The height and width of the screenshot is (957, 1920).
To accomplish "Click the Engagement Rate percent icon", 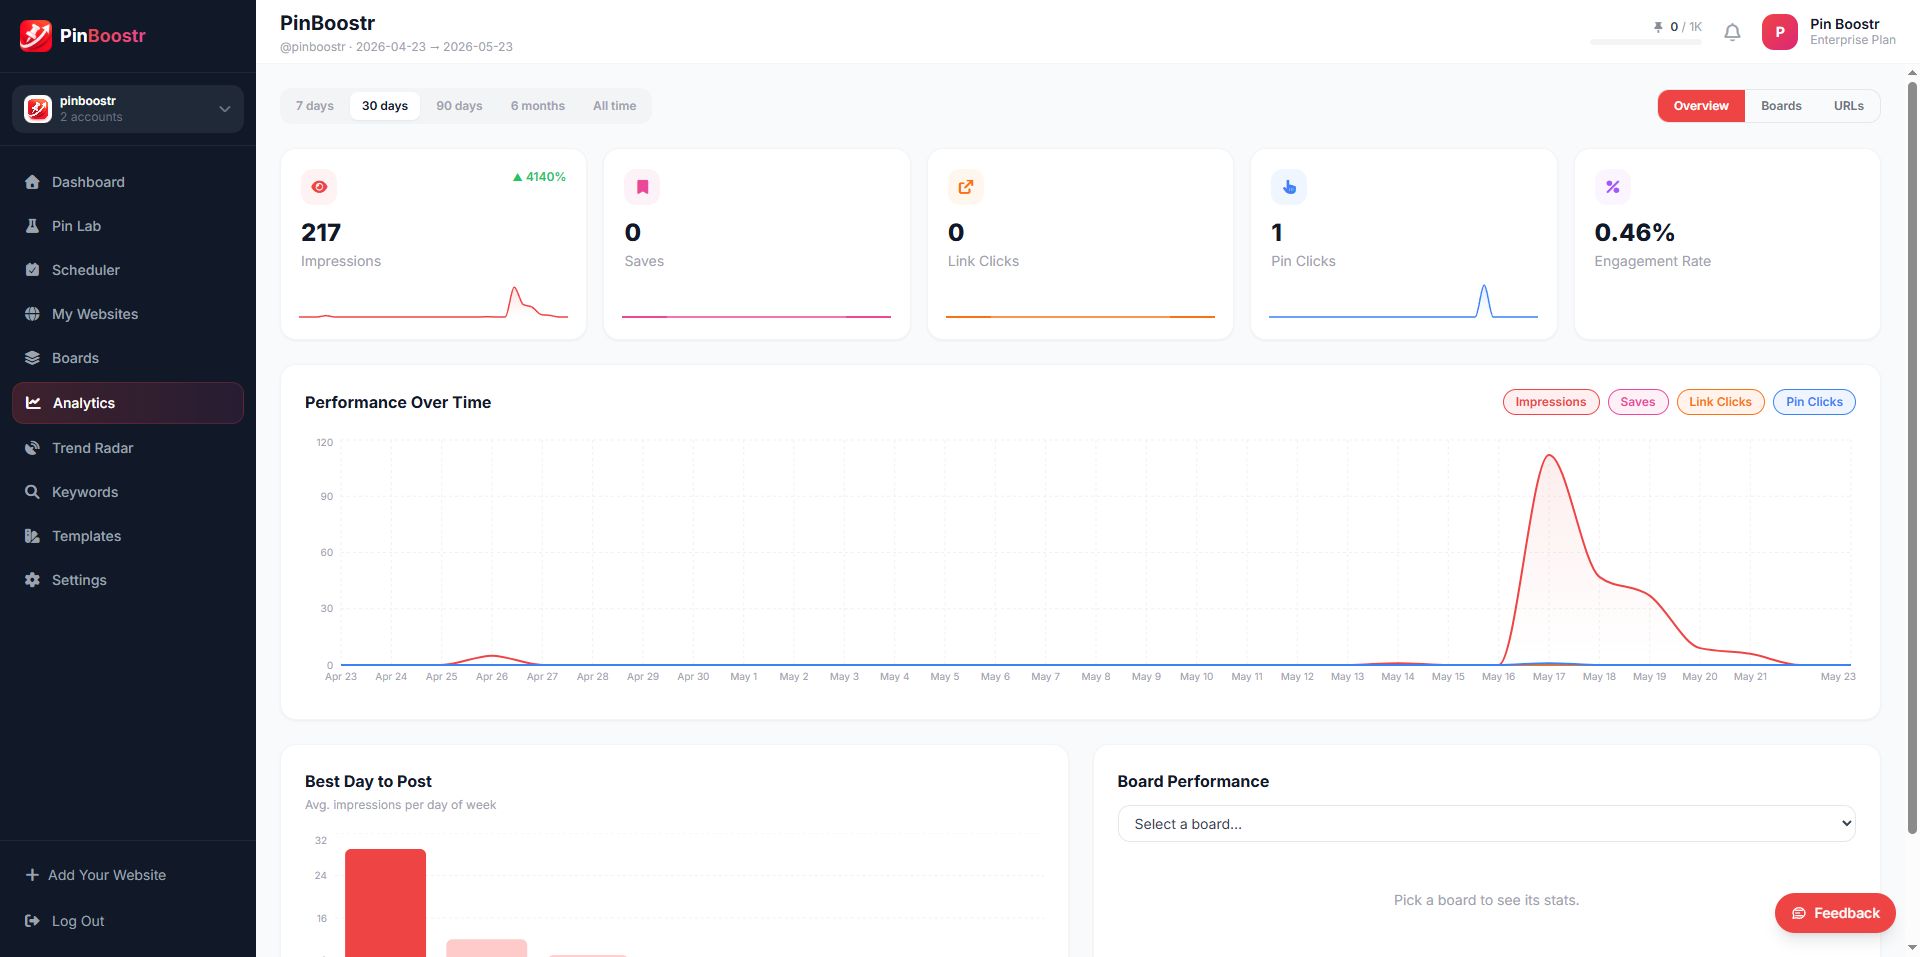I will (x=1613, y=187).
